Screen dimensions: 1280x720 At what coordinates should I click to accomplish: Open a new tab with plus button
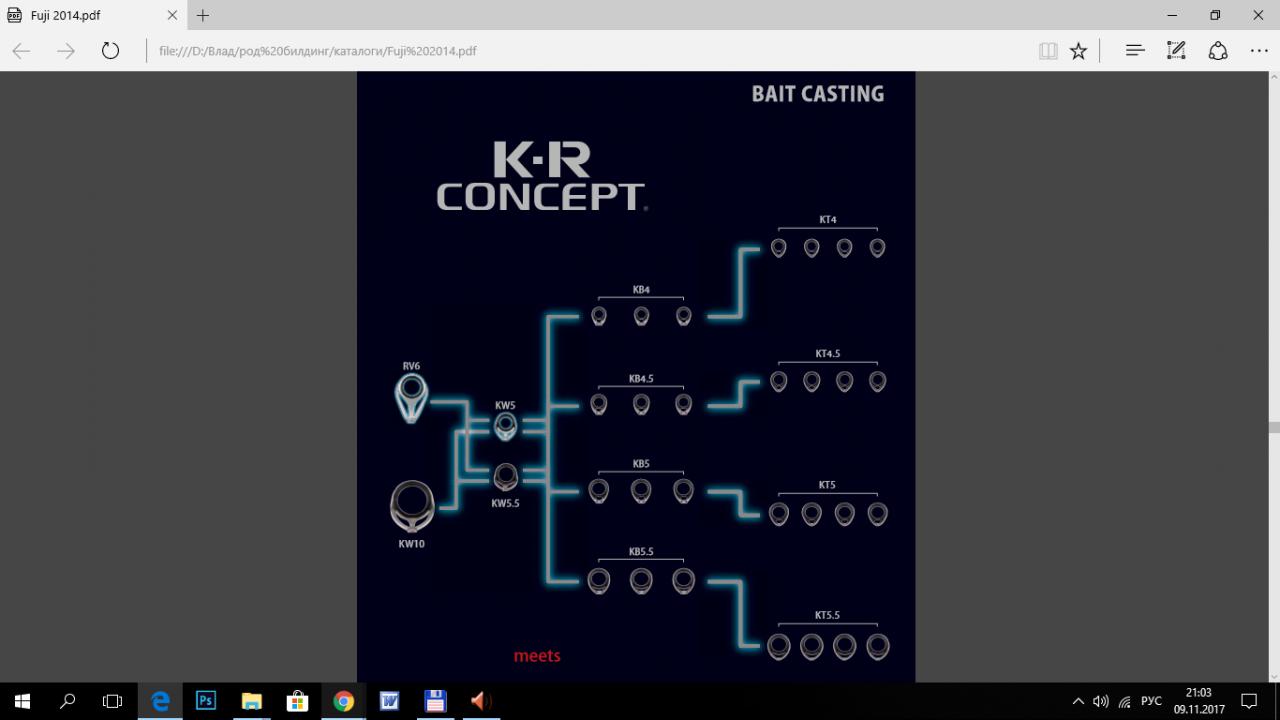[203, 16]
